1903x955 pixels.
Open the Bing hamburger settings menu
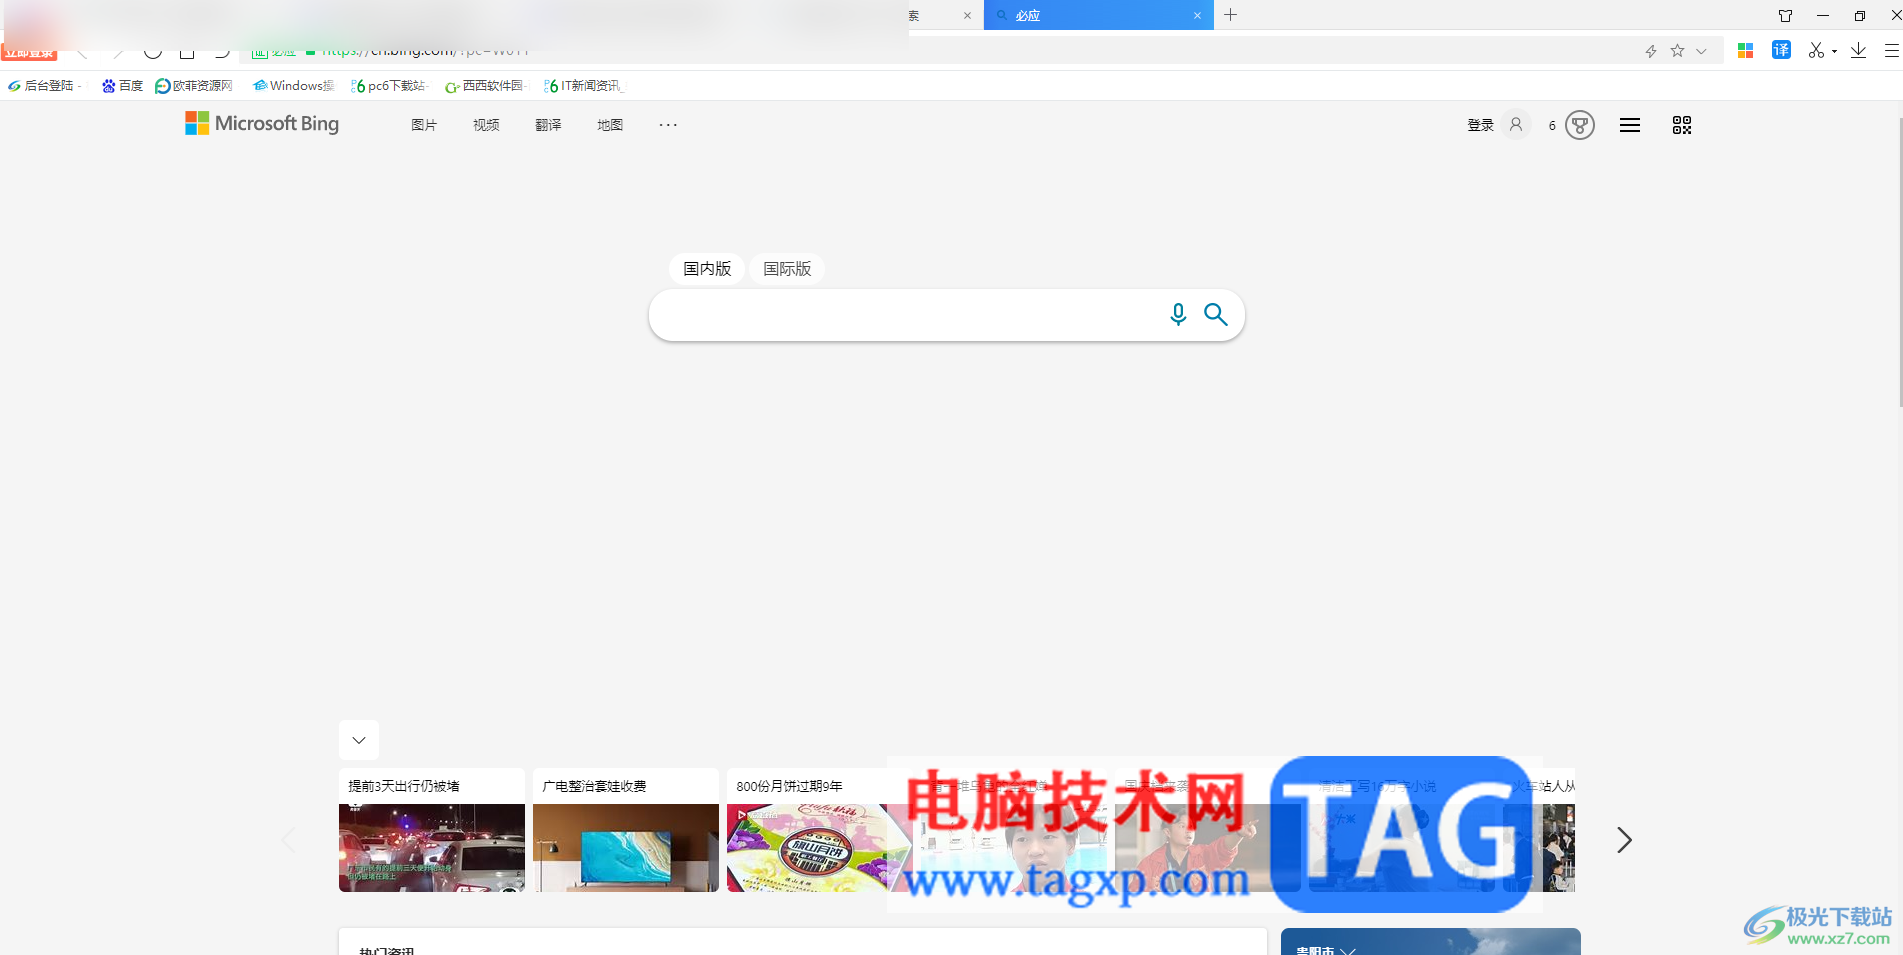pyautogui.click(x=1630, y=125)
